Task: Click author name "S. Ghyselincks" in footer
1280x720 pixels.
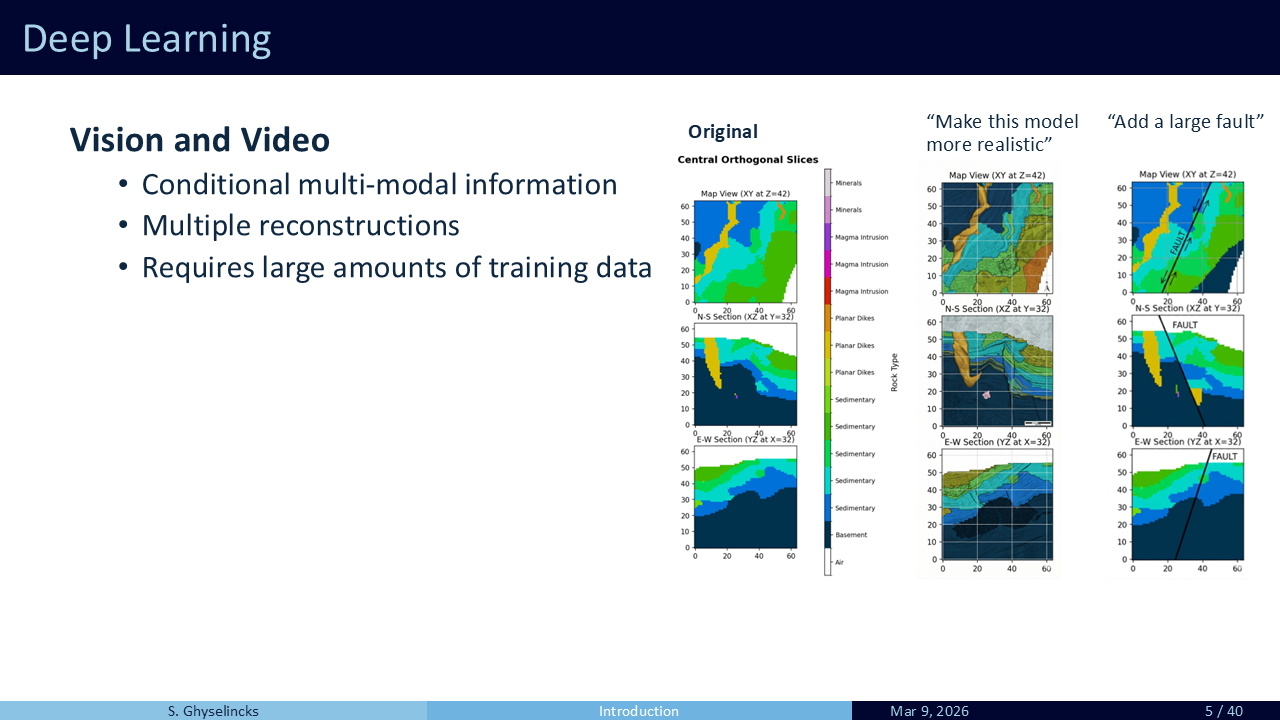Action: point(213,711)
